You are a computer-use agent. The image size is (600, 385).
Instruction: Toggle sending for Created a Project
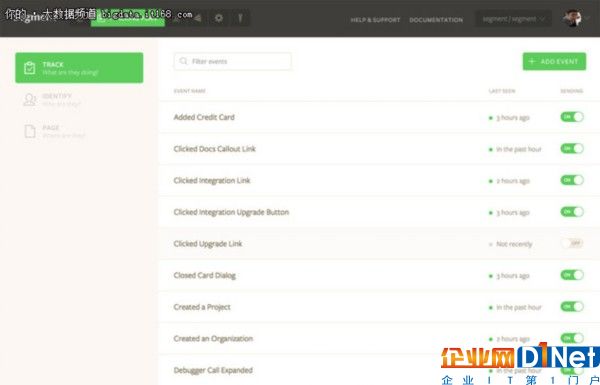(x=572, y=307)
